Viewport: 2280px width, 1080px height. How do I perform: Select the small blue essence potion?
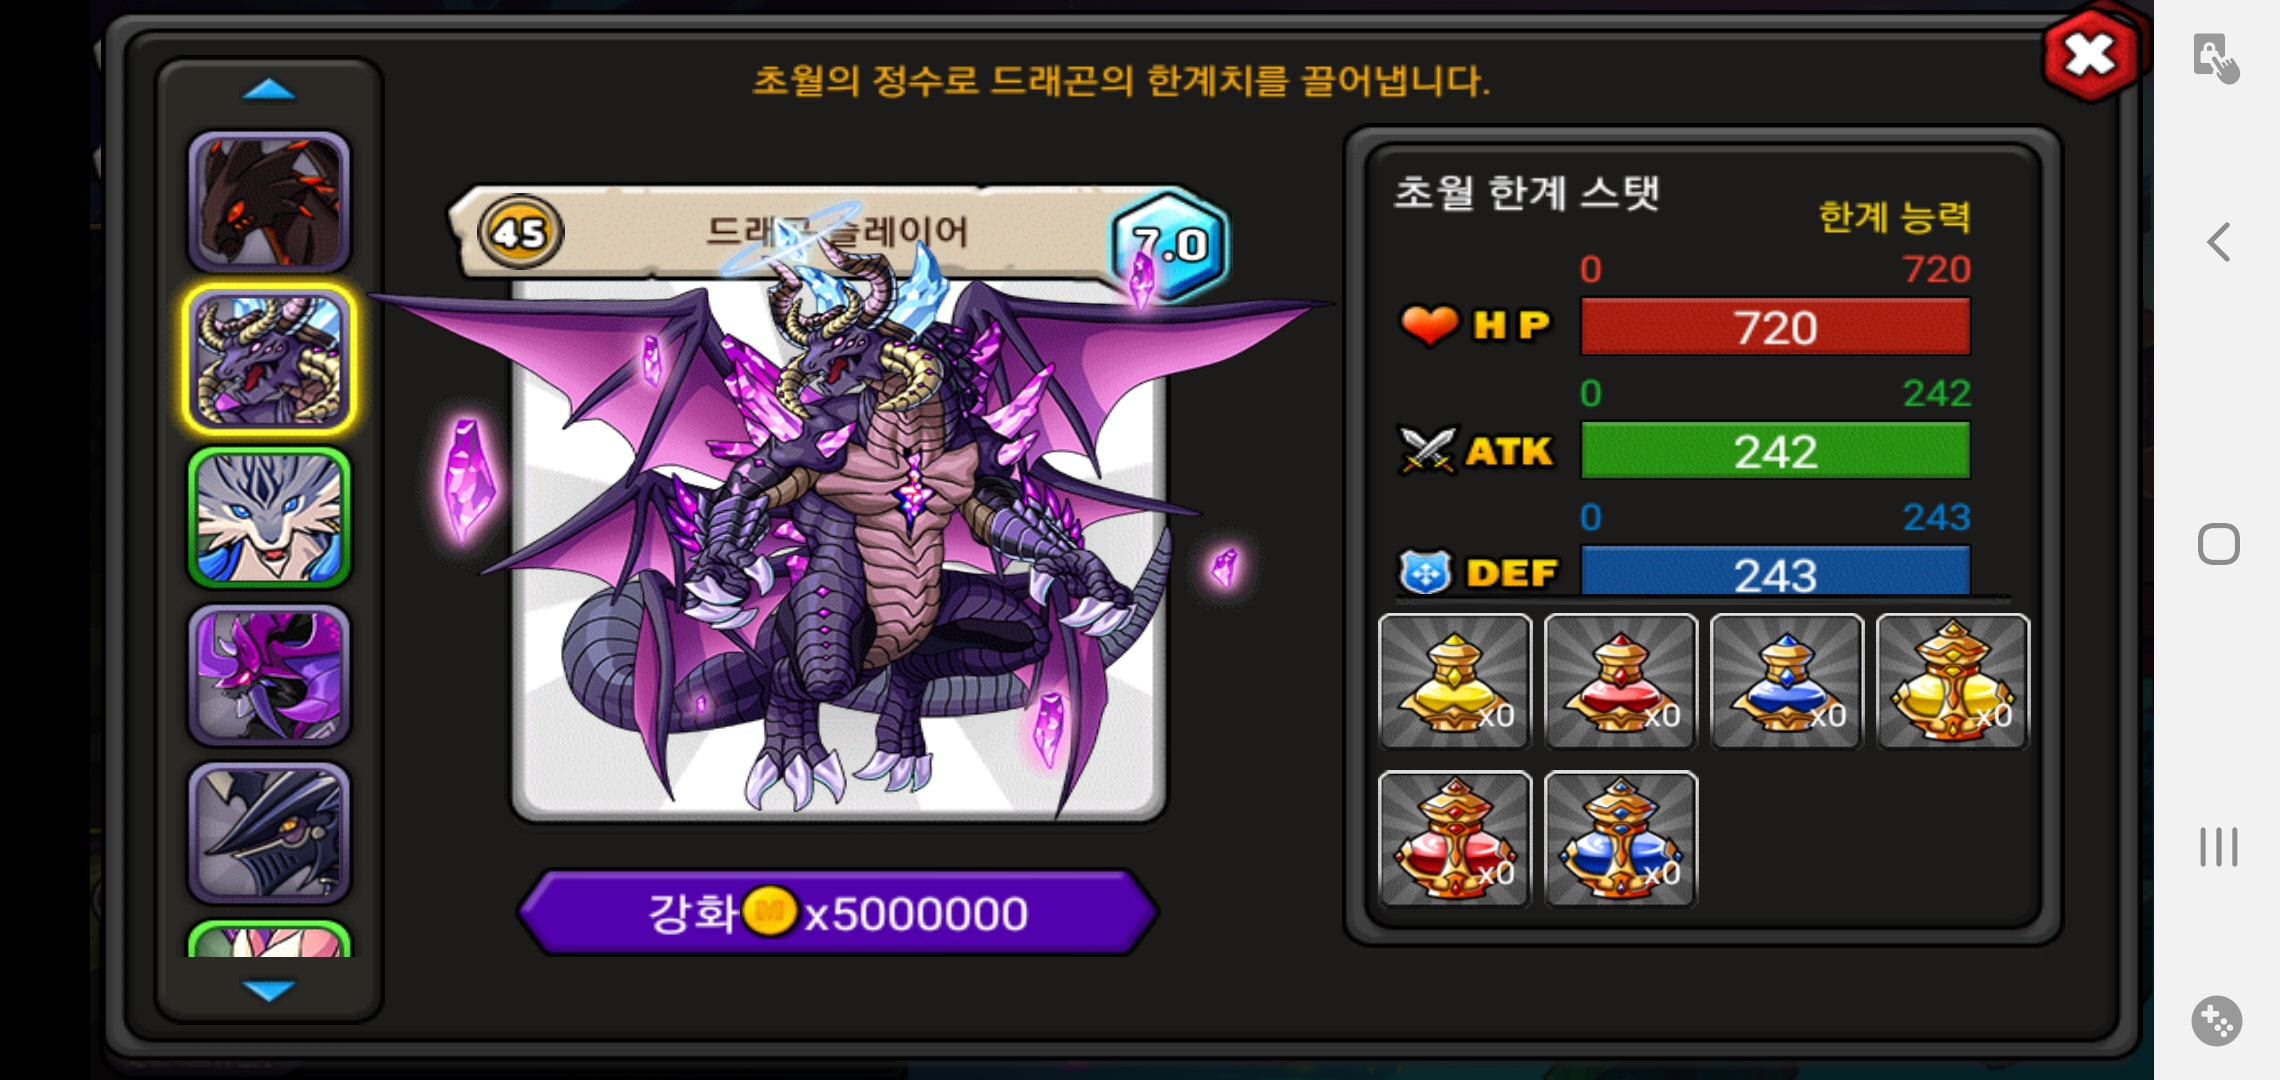tap(1787, 681)
